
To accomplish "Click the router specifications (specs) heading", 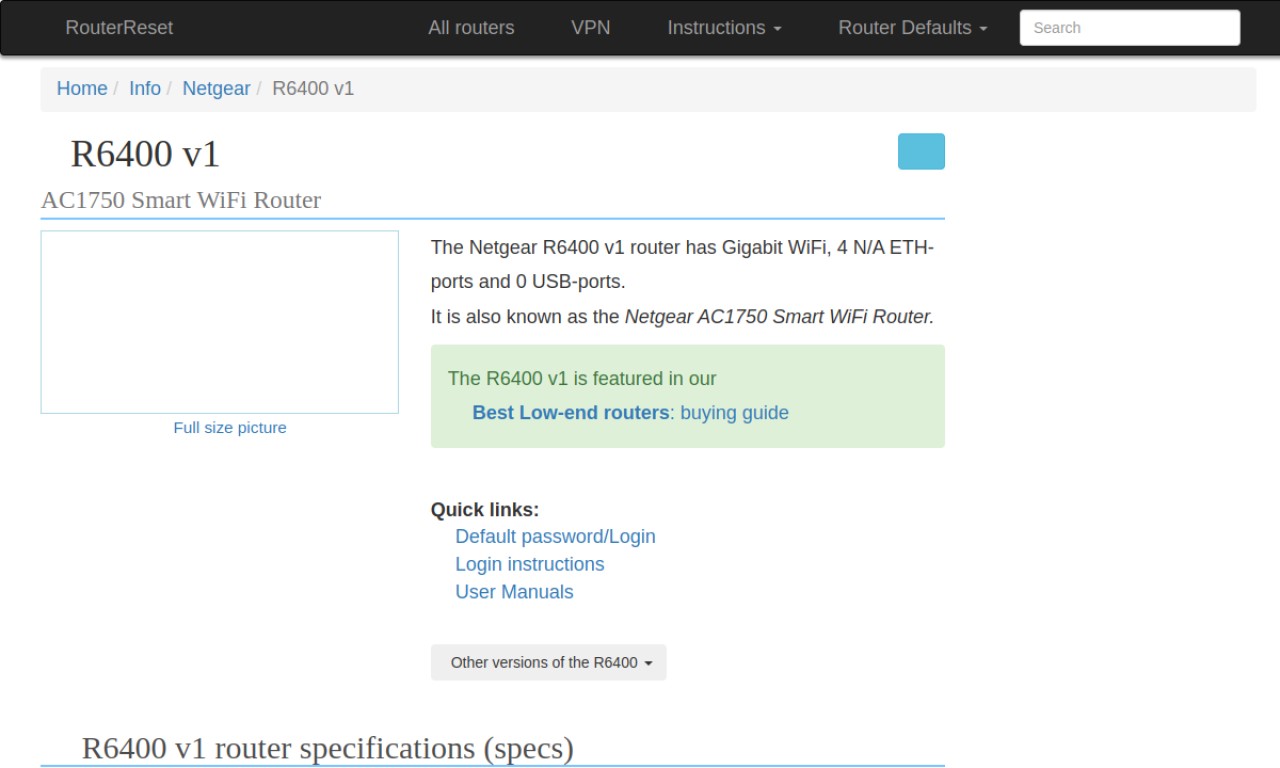I will (x=327, y=748).
